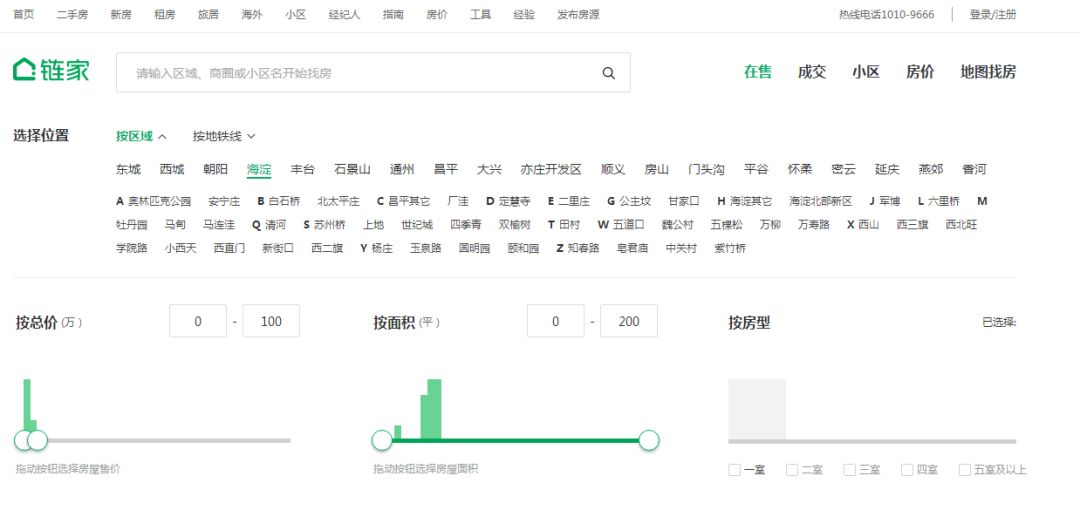
Task: Choose the 中关村 area
Action: [x=681, y=248]
